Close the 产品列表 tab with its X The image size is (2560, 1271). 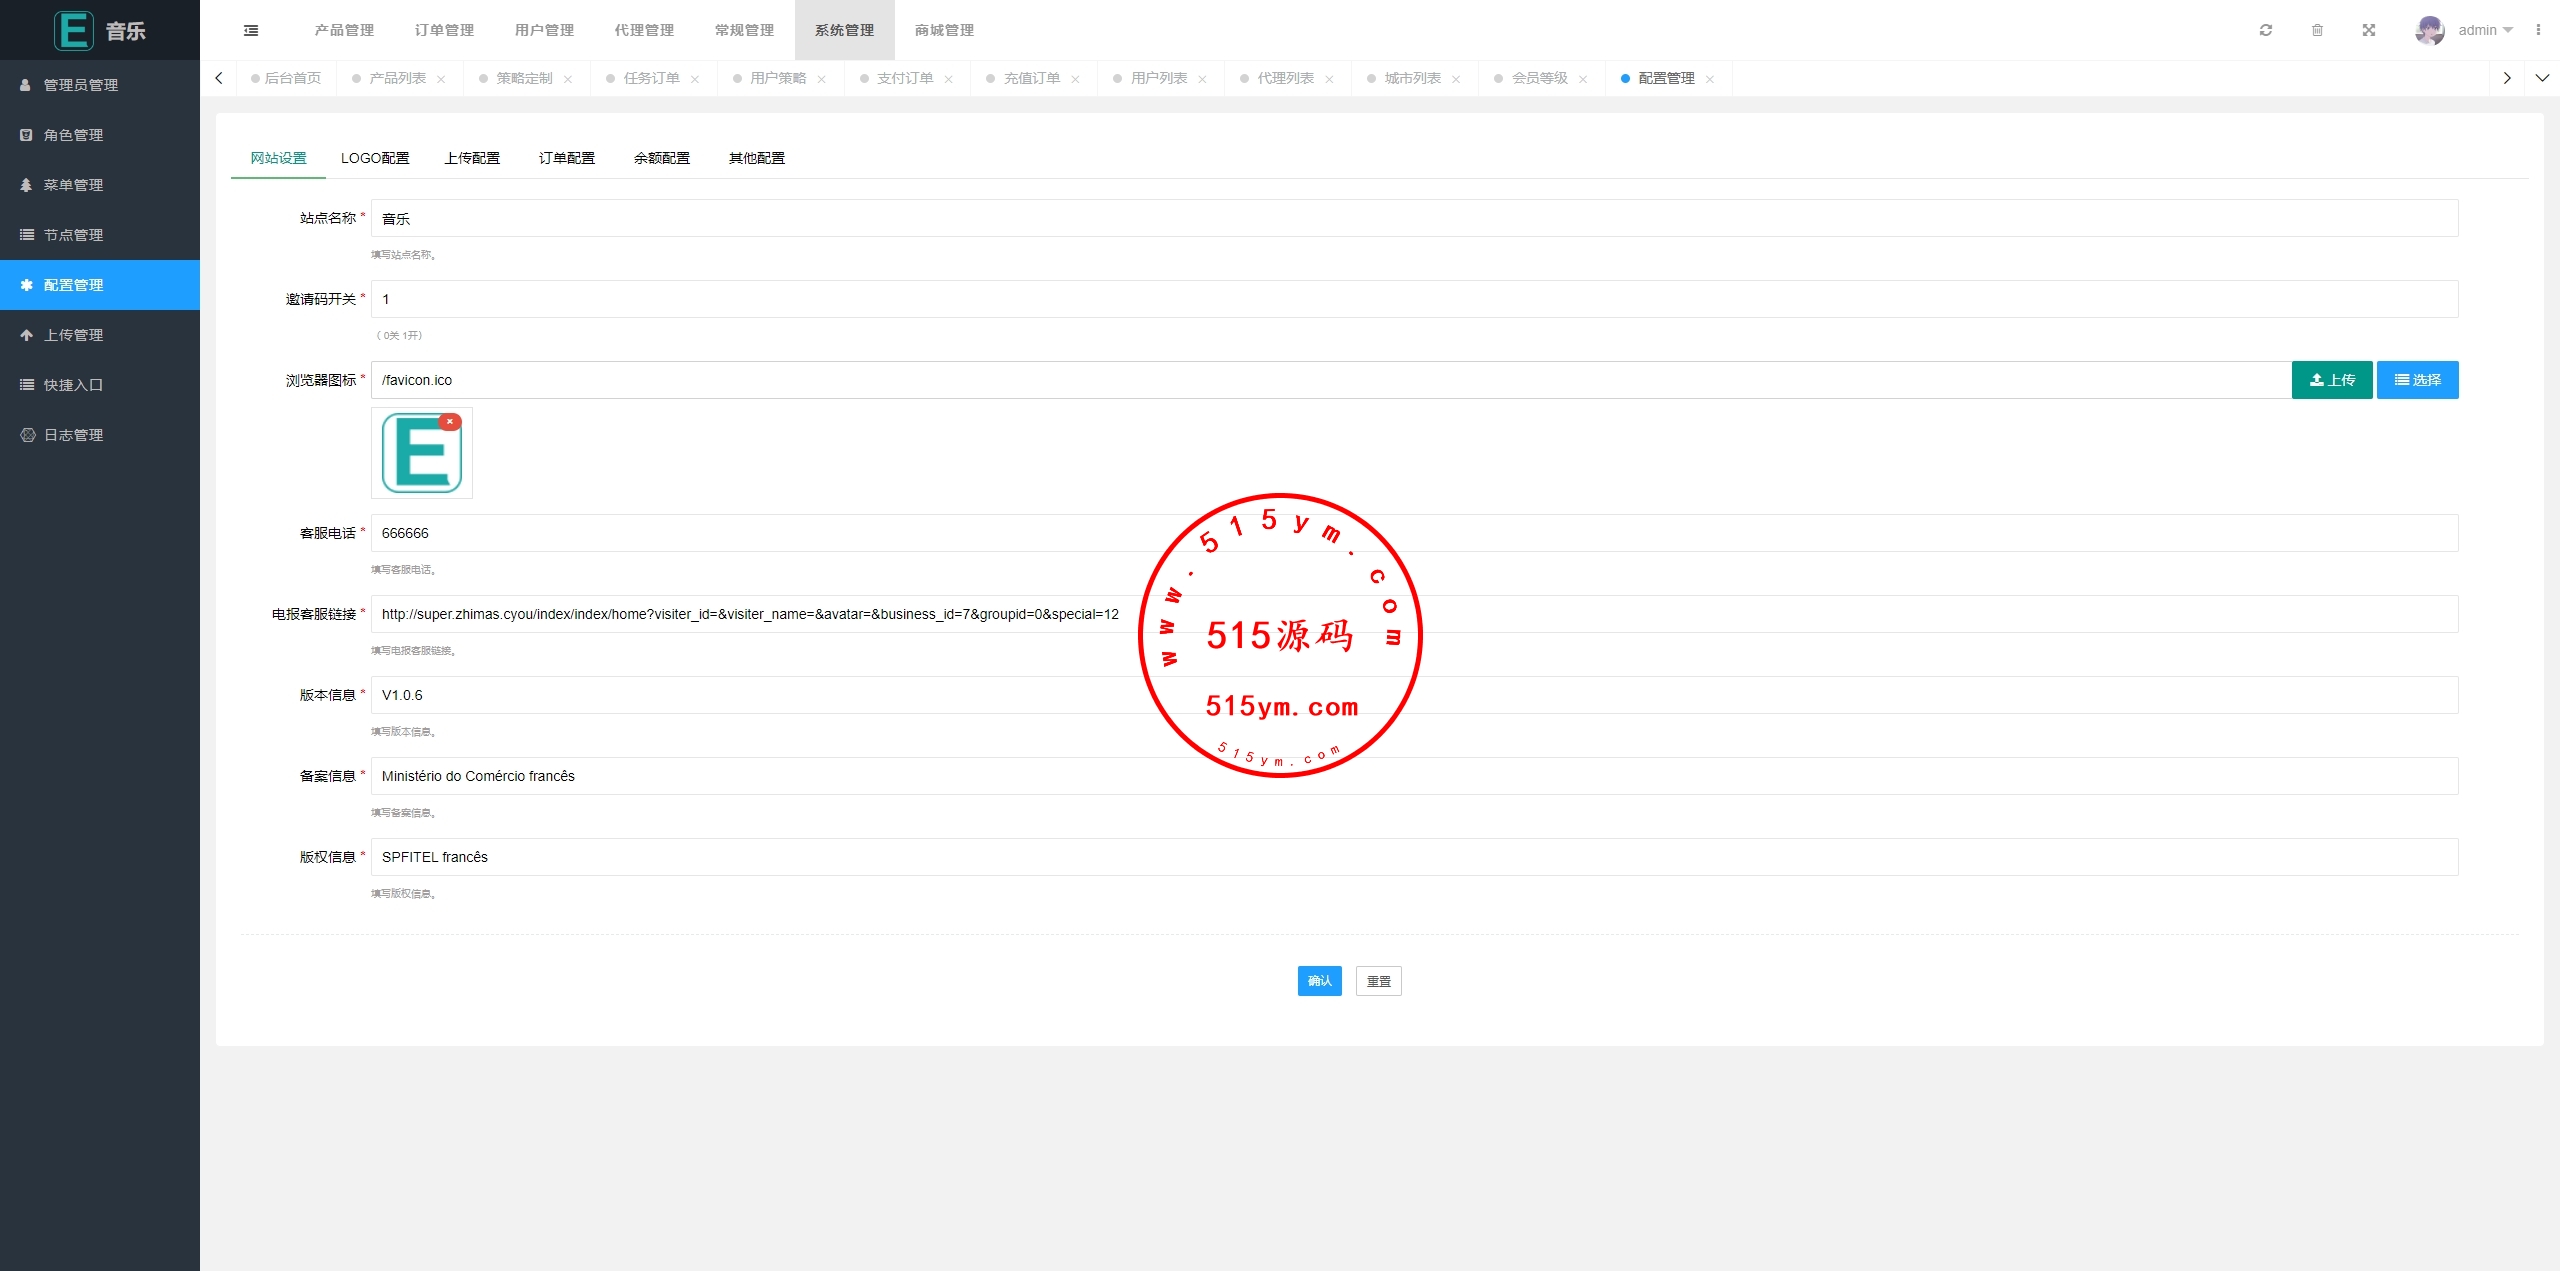[441, 79]
